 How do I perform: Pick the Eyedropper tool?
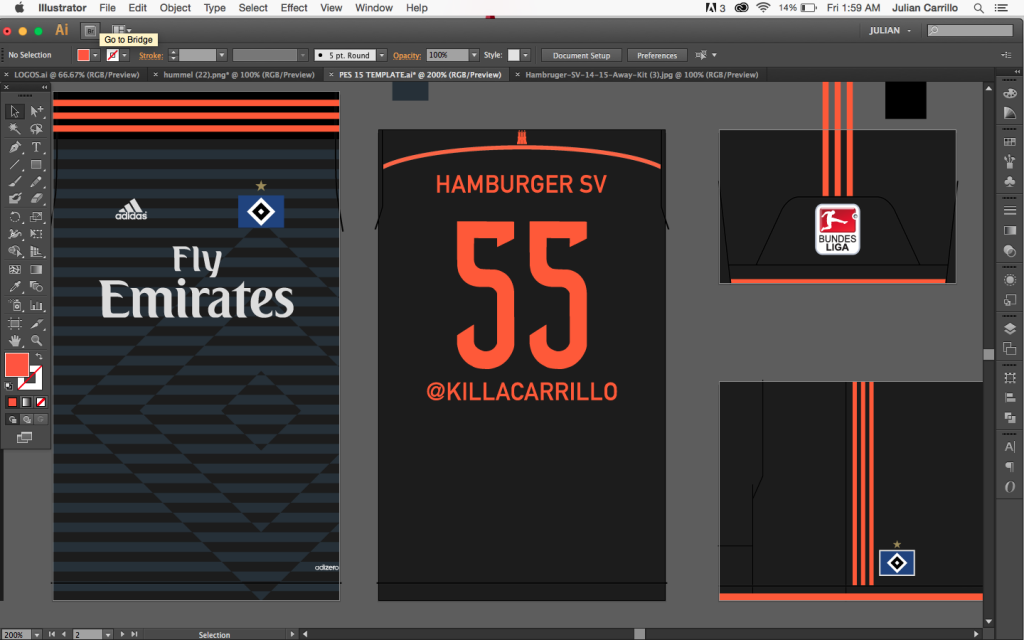(14, 287)
